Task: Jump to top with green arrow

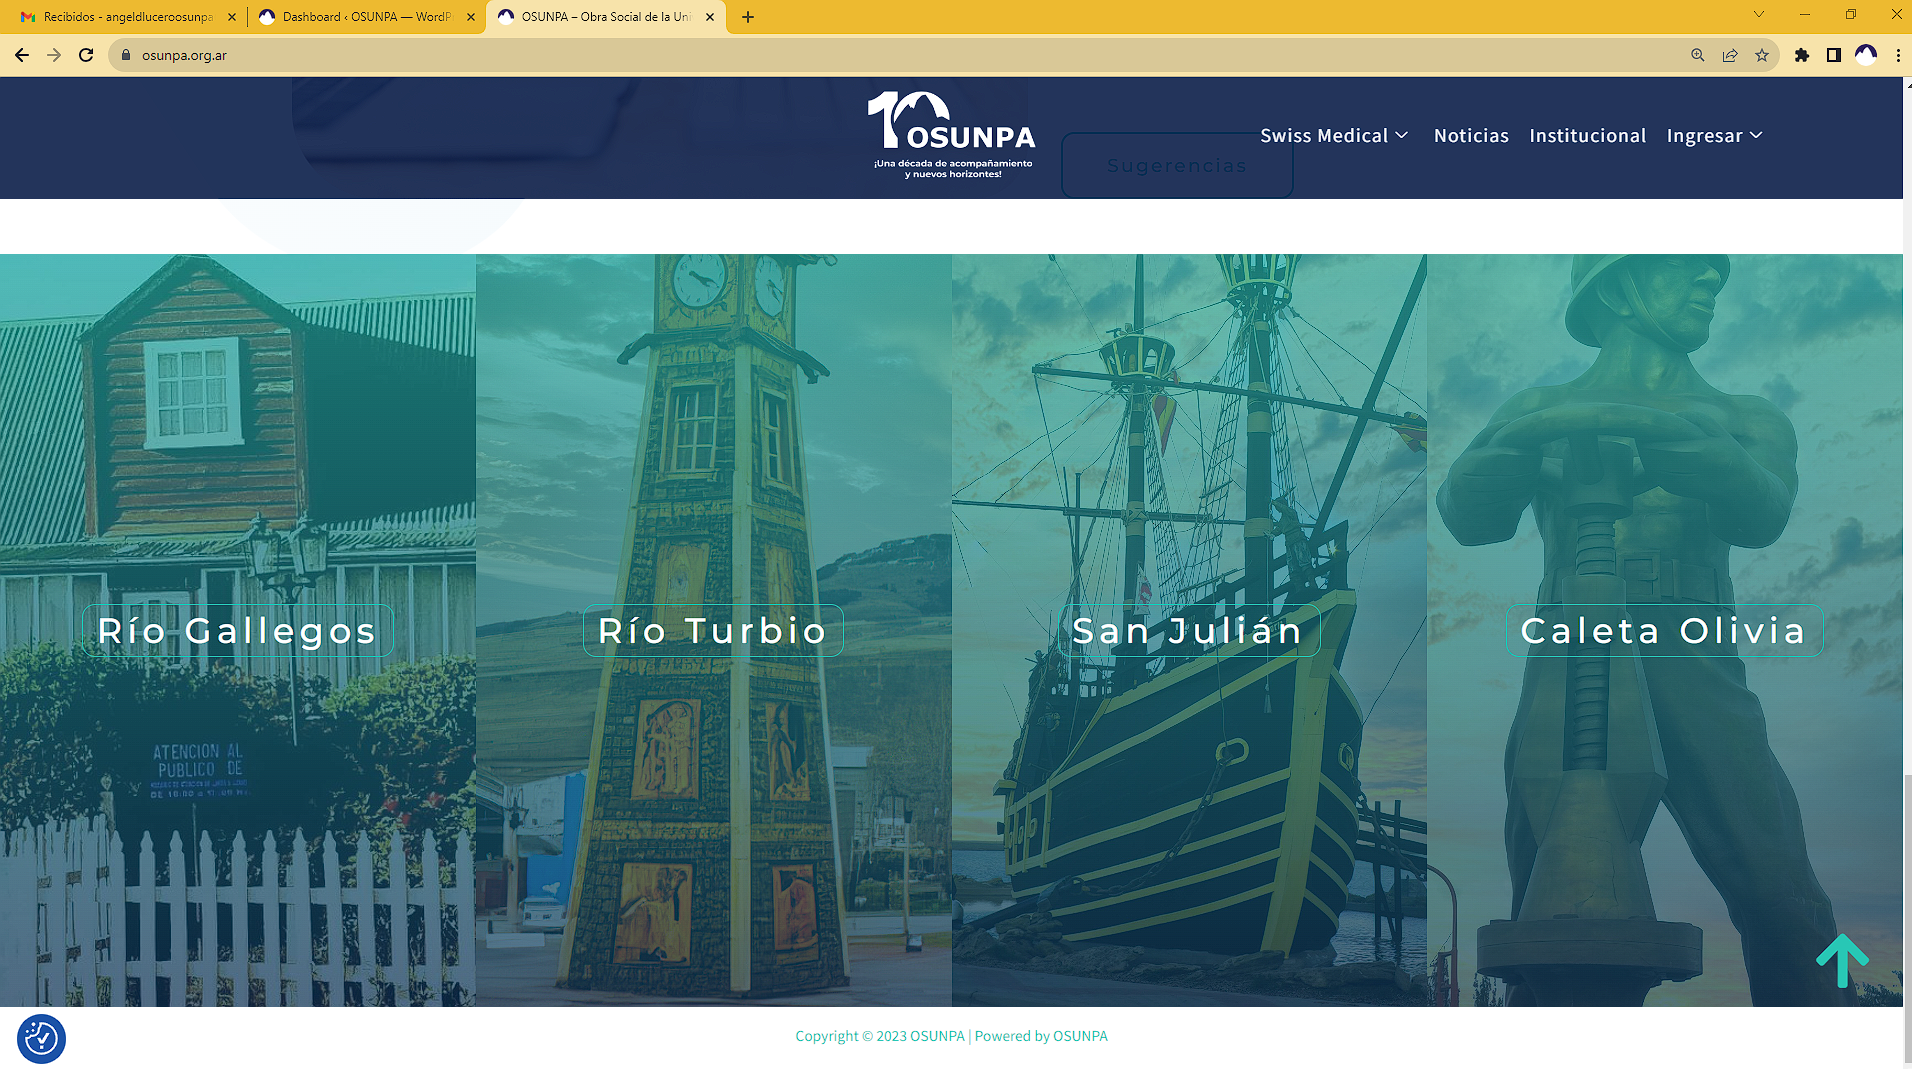Action: [x=1842, y=961]
